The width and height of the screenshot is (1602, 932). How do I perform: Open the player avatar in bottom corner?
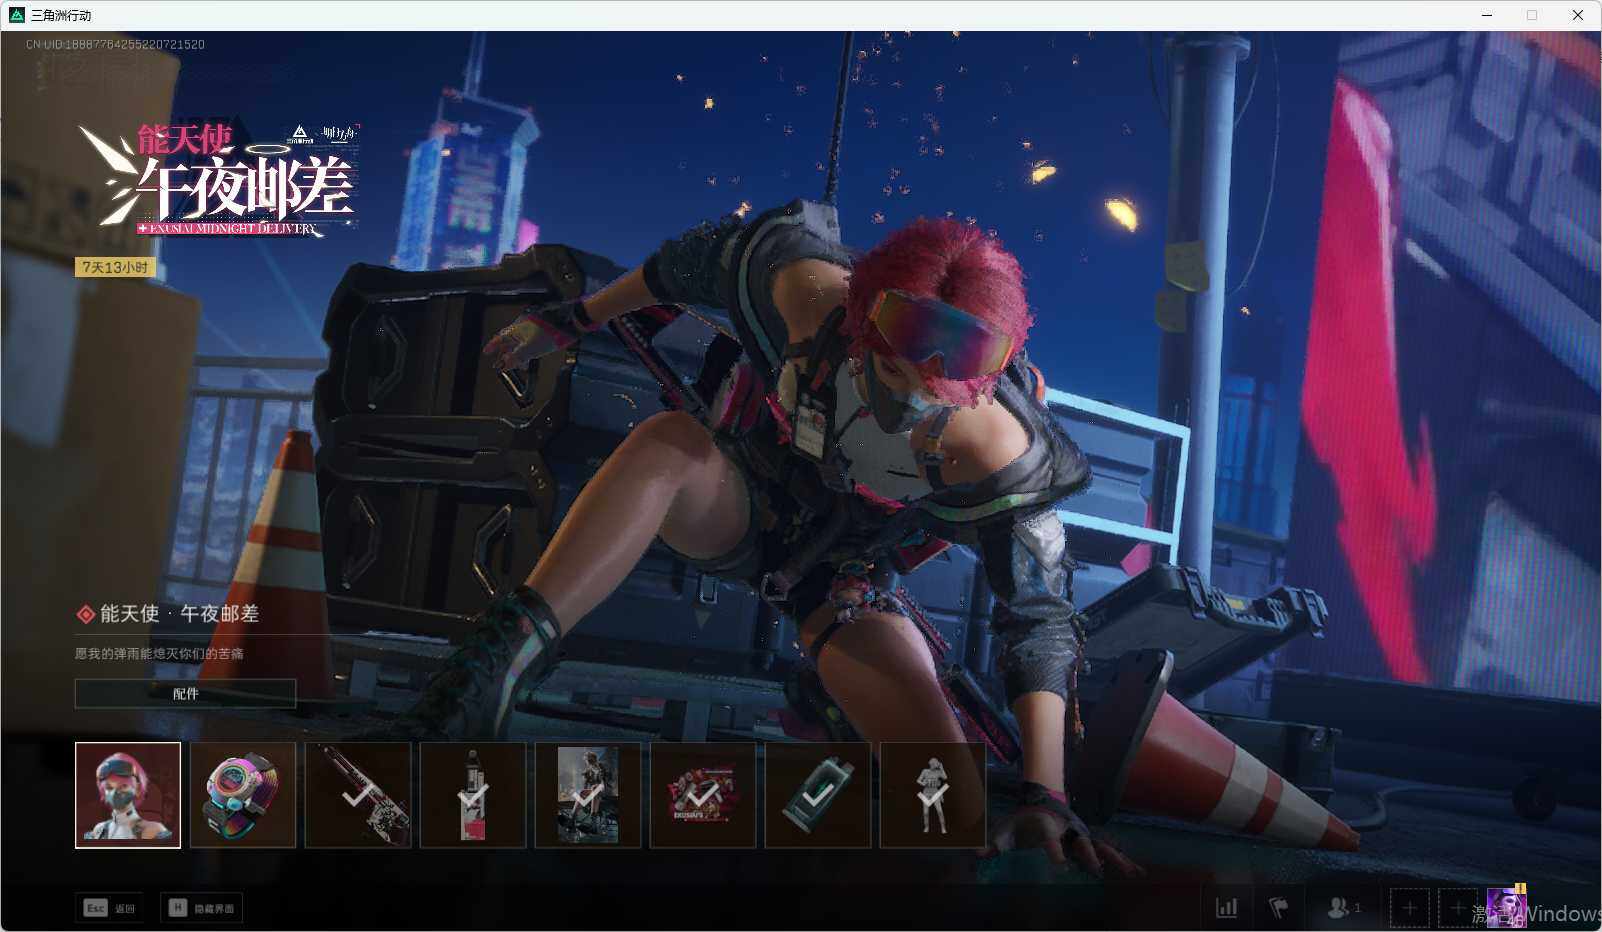(1506, 907)
